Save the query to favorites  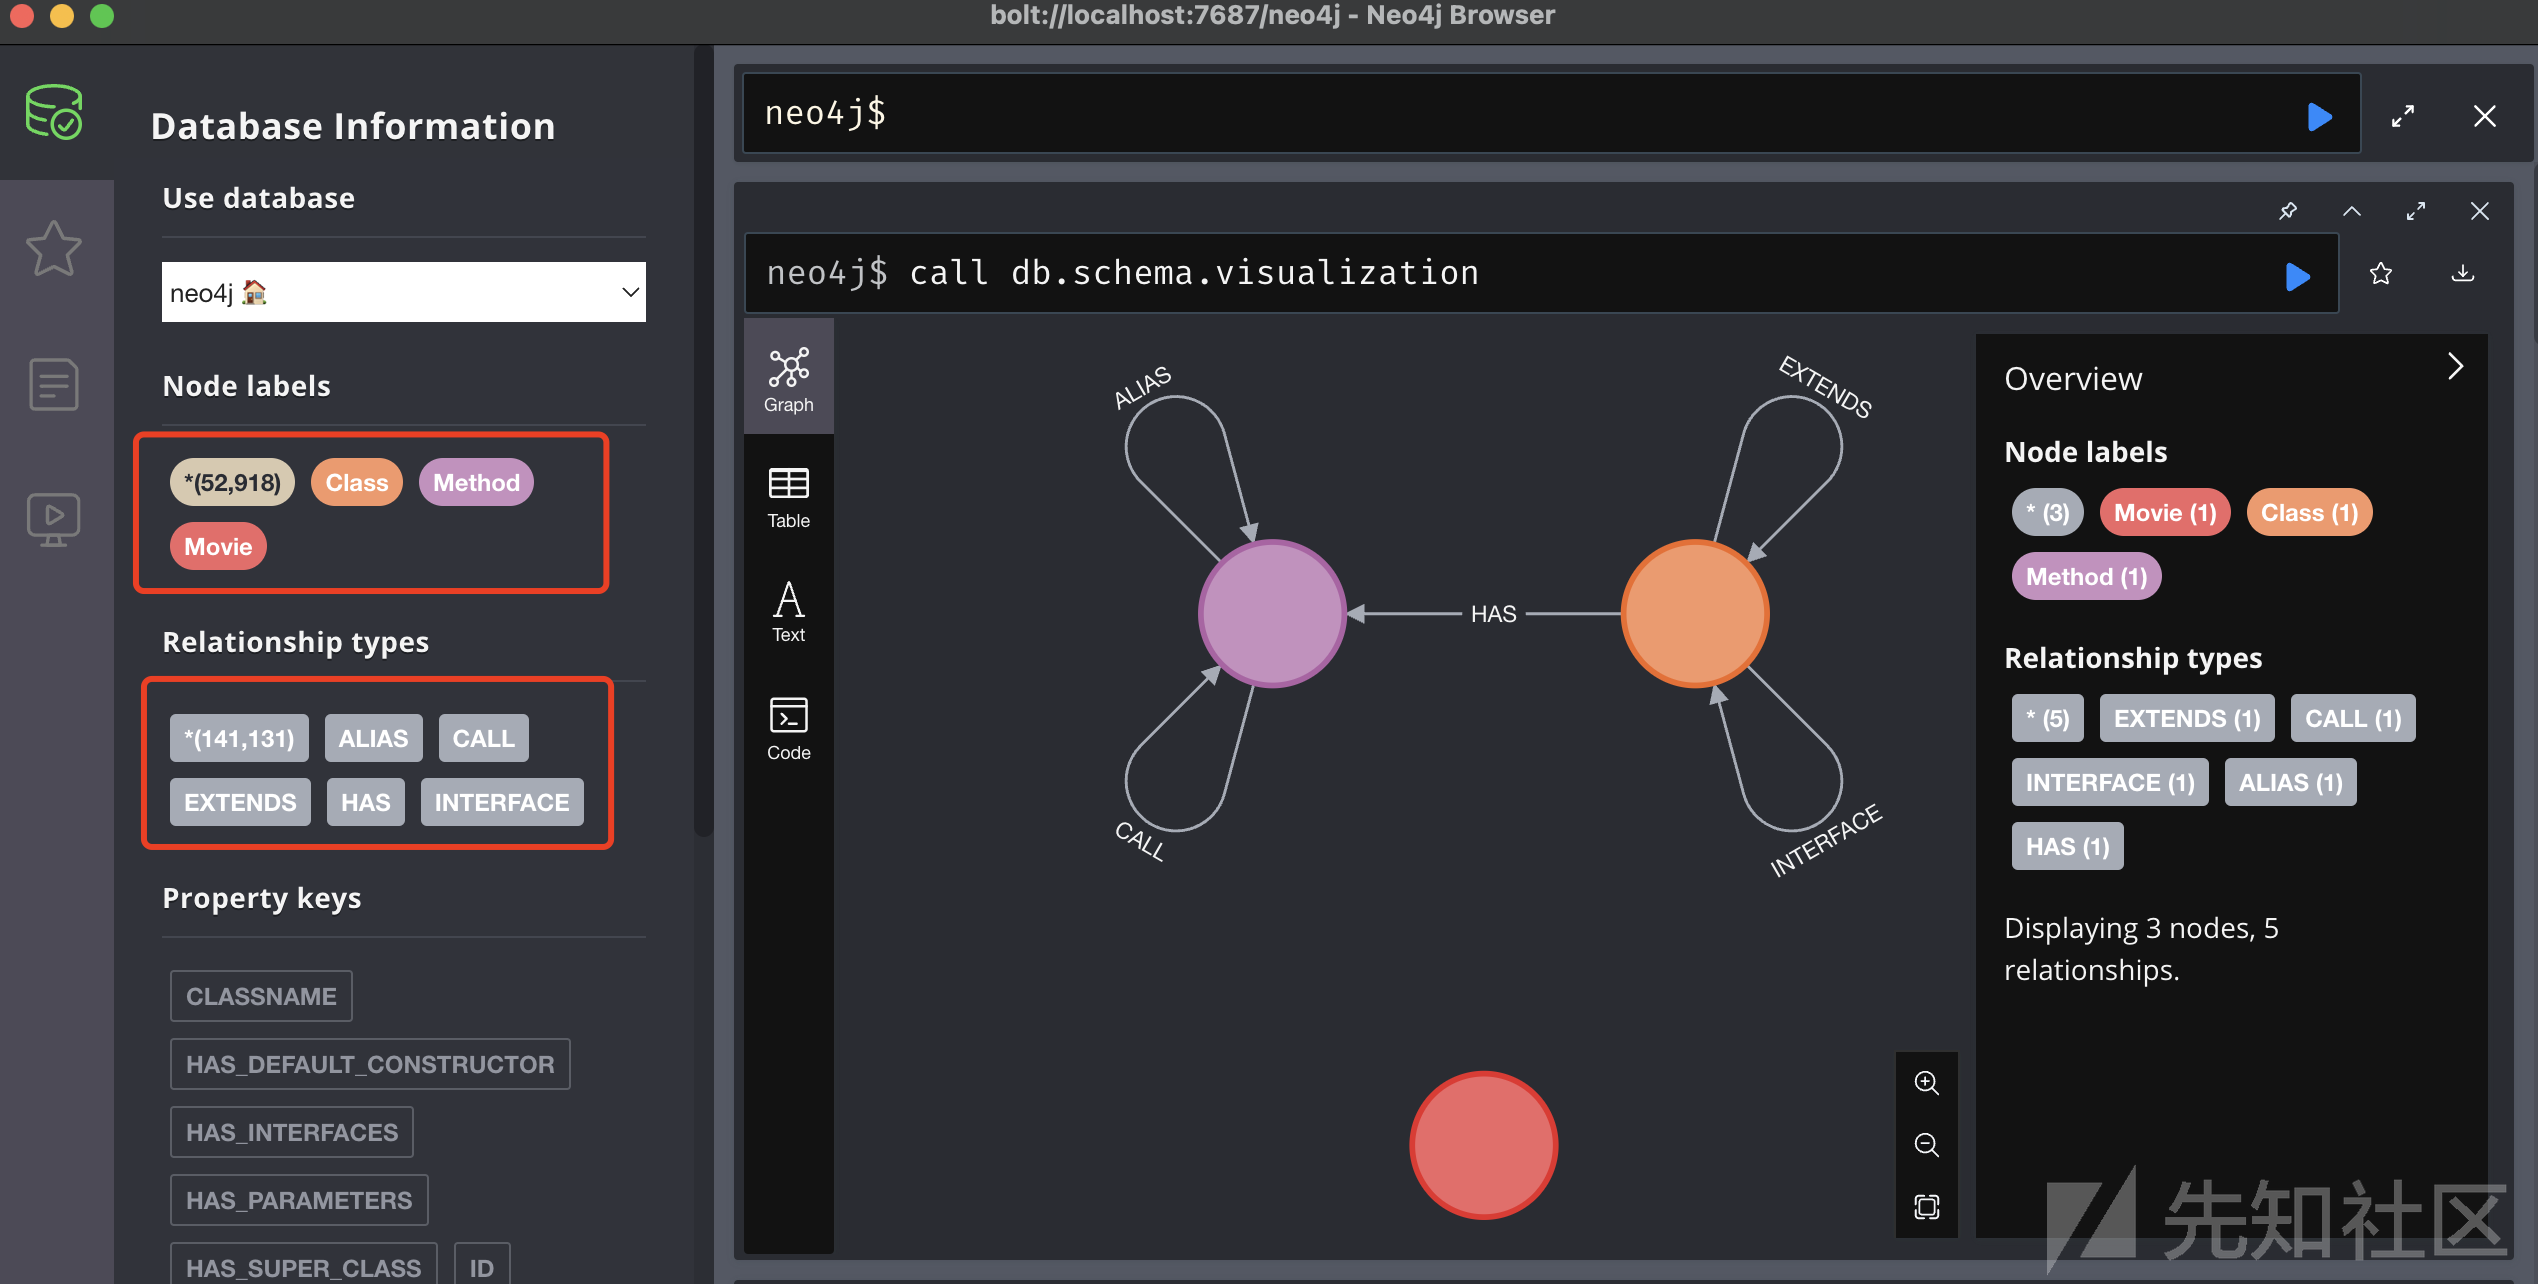tap(2381, 273)
